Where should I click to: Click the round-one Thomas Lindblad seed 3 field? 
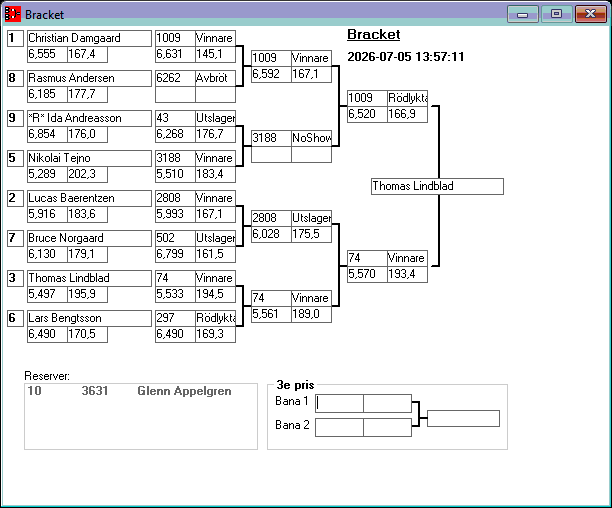89,278
